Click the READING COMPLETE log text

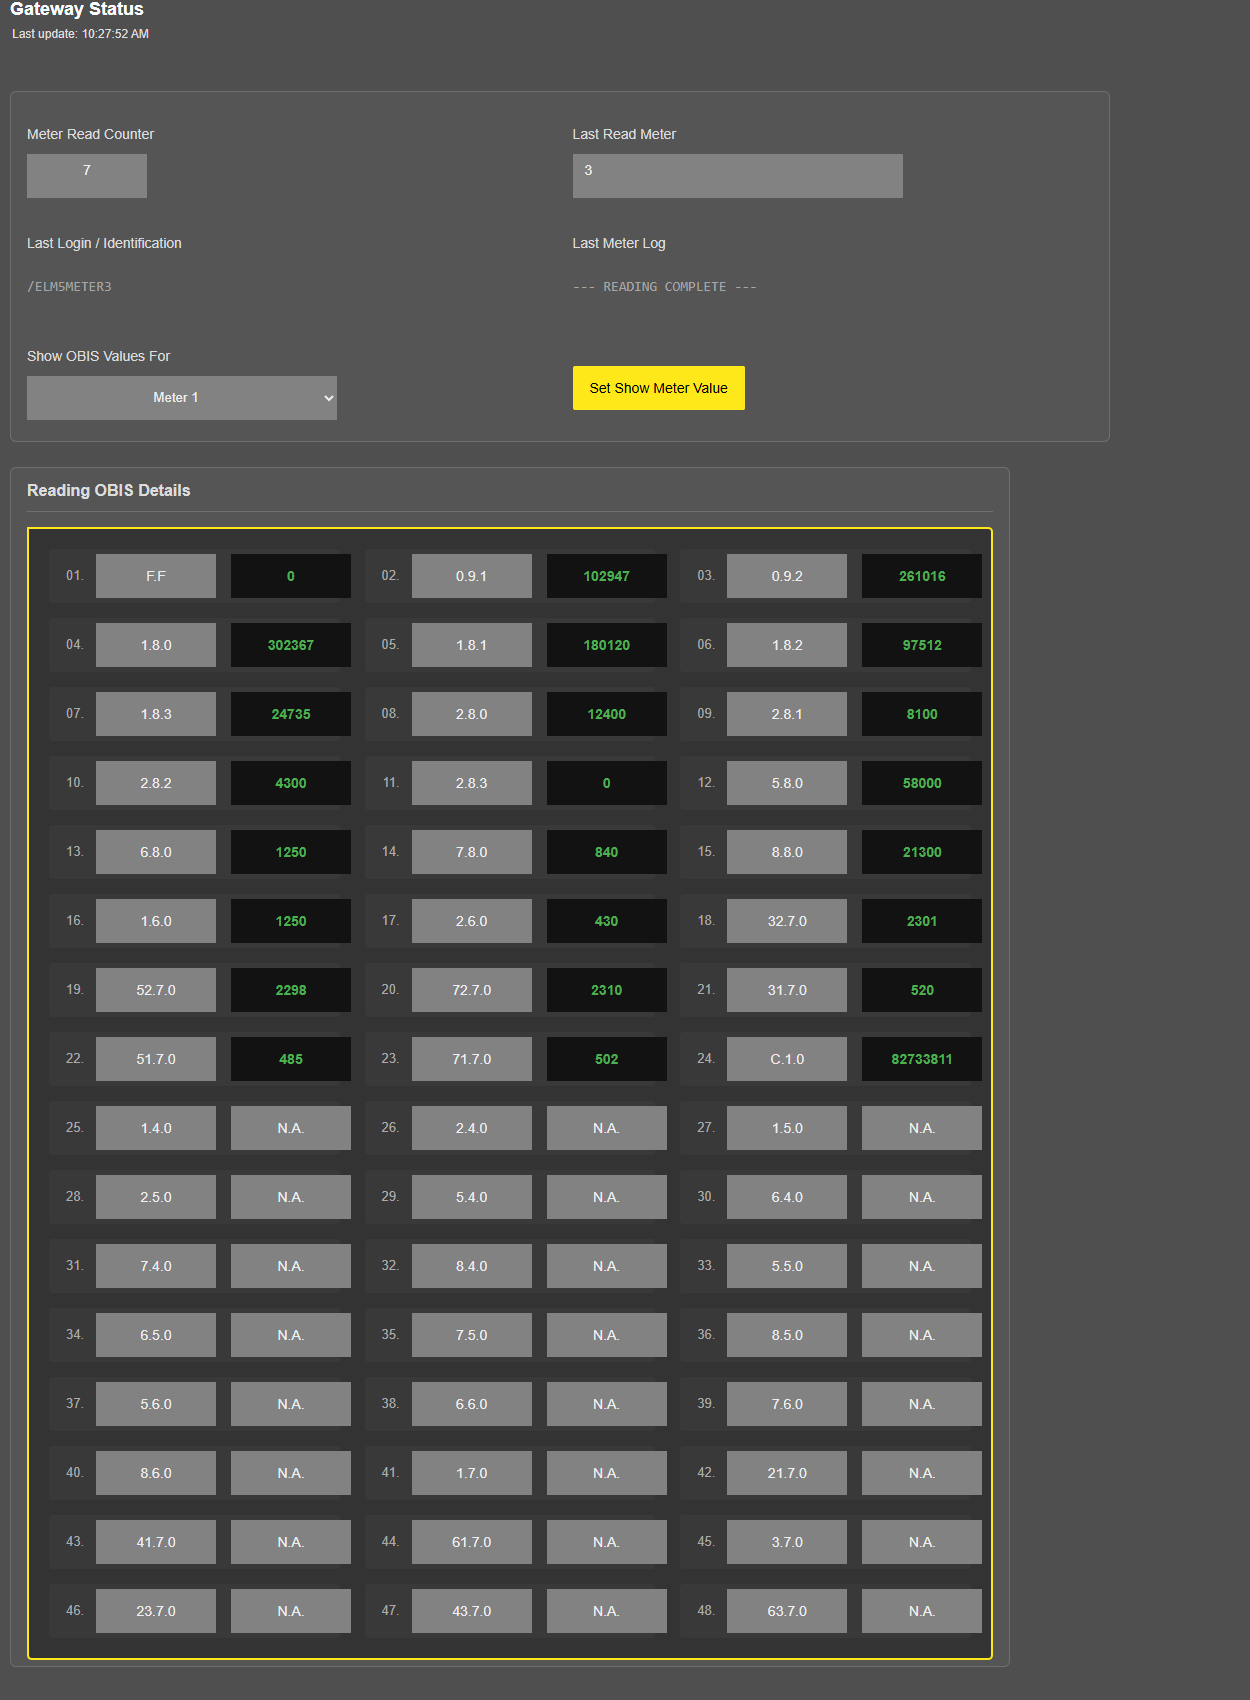click(x=665, y=287)
